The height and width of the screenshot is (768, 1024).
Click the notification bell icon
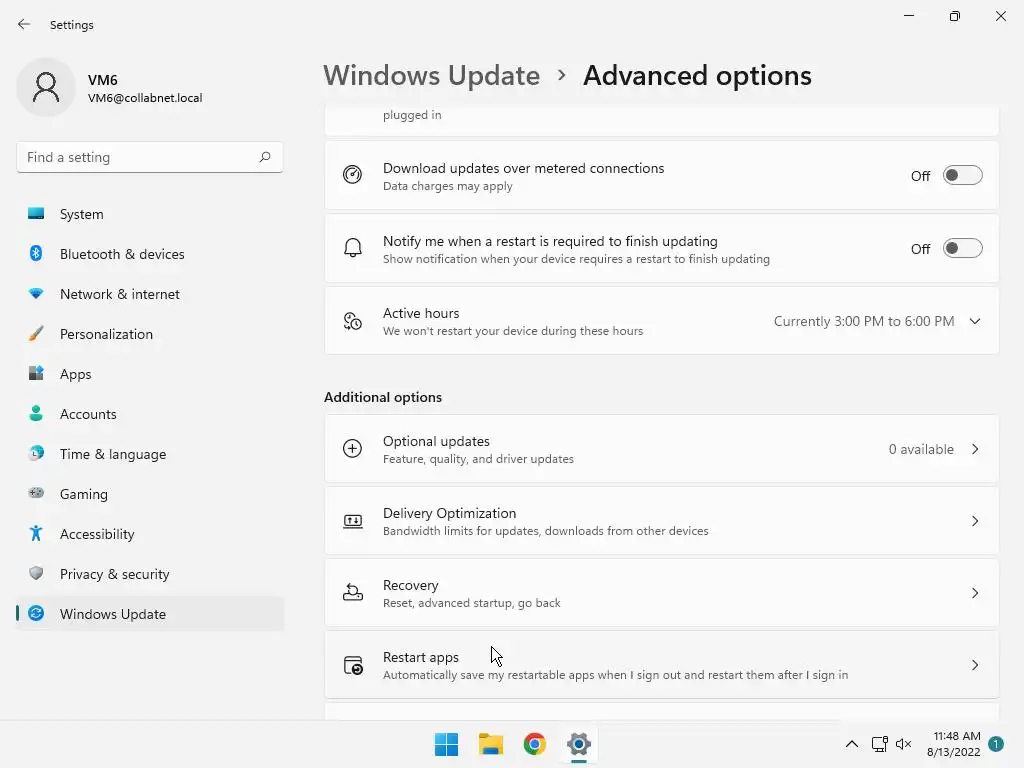[353, 248]
